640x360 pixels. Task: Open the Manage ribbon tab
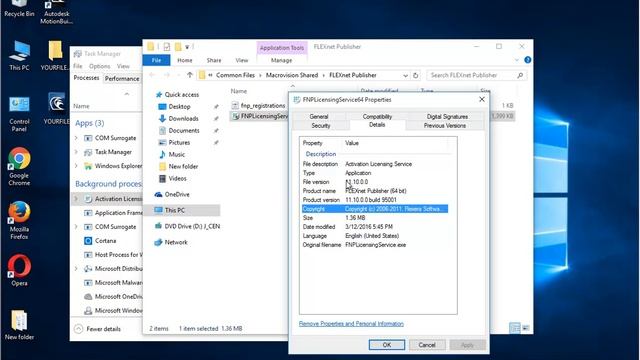pos(281,60)
